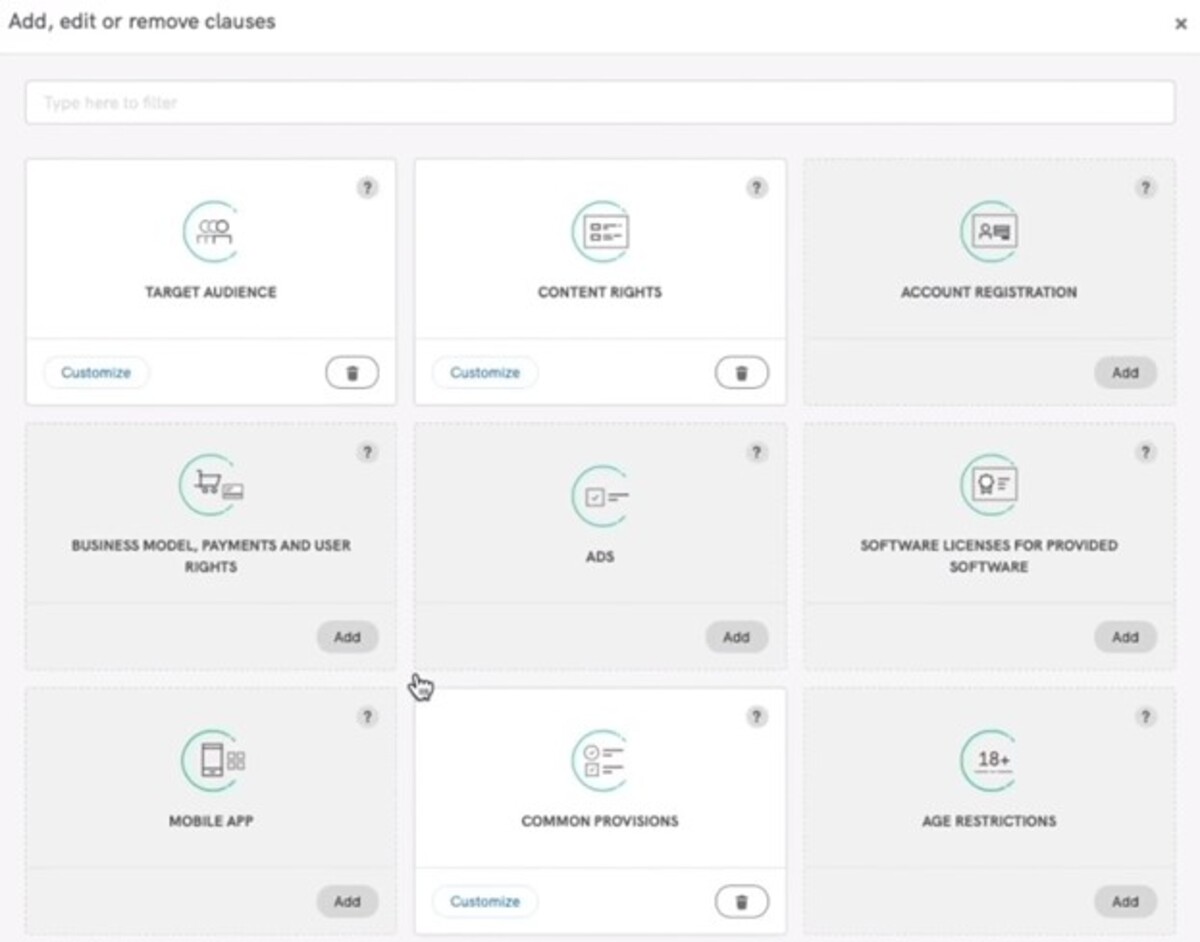The image size is (1200, 942).
Task: Click the 'AGE RESTRICTIONS' title text
Action: tap(989, 821)
